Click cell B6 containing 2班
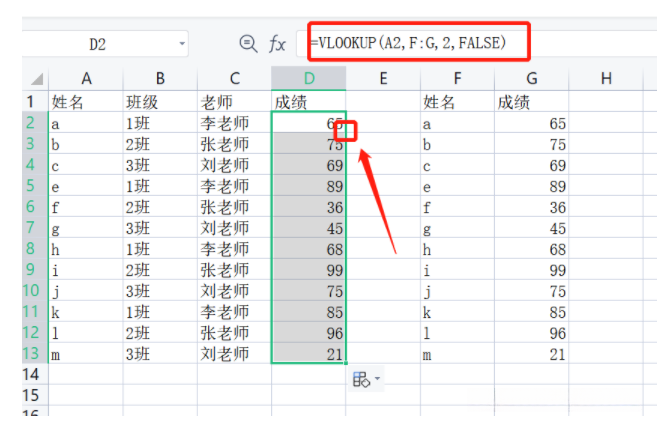The image size is (657, 421). [160, 206]
